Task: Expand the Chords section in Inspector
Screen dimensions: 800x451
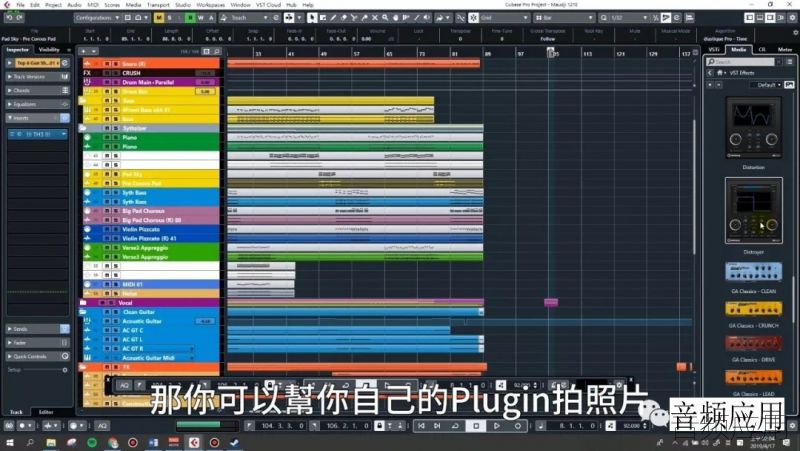Action: click(37, 90)
